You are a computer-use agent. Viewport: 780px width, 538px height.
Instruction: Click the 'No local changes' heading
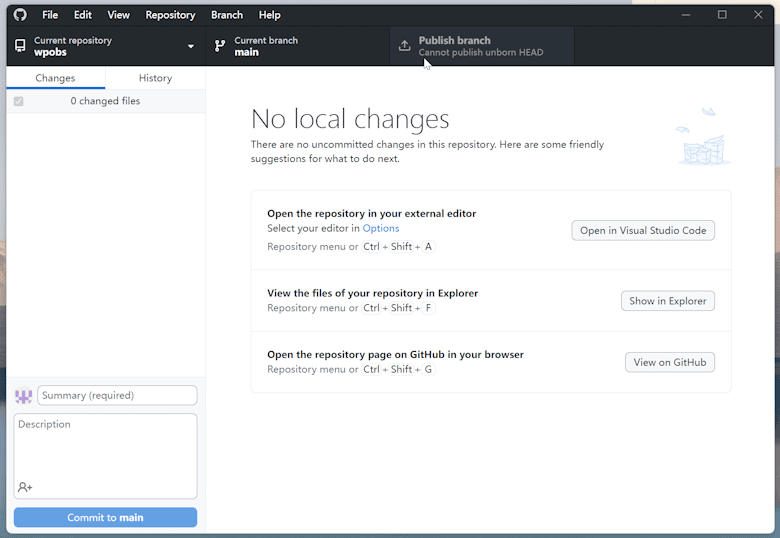350,119
